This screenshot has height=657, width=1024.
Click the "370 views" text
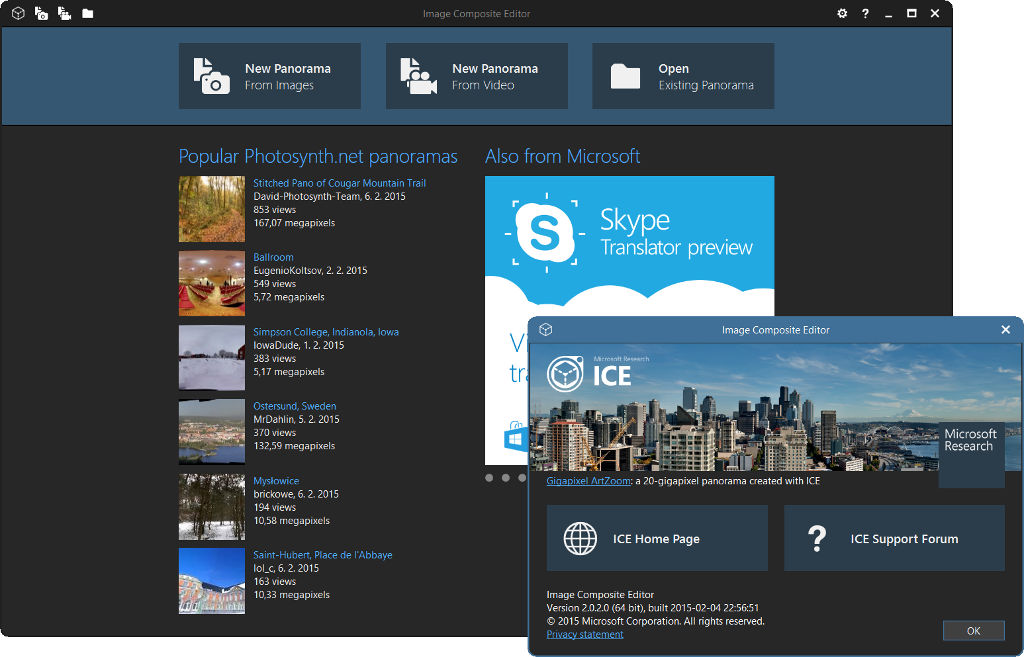274,432
